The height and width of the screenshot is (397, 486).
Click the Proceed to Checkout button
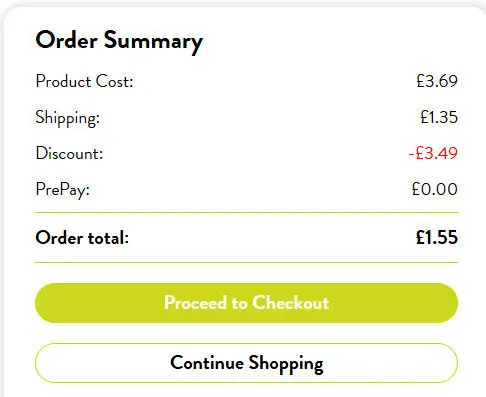tap(246, 303)
